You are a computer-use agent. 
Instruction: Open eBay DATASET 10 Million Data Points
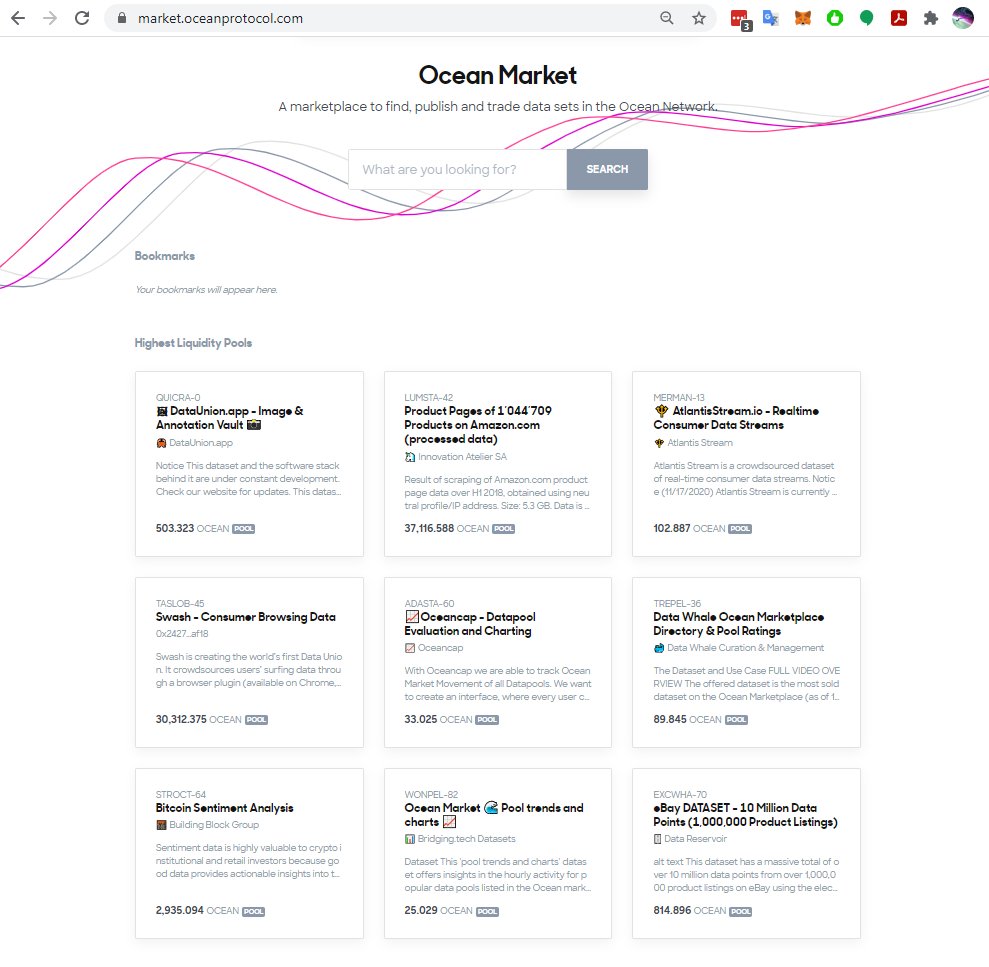(746, 853)
